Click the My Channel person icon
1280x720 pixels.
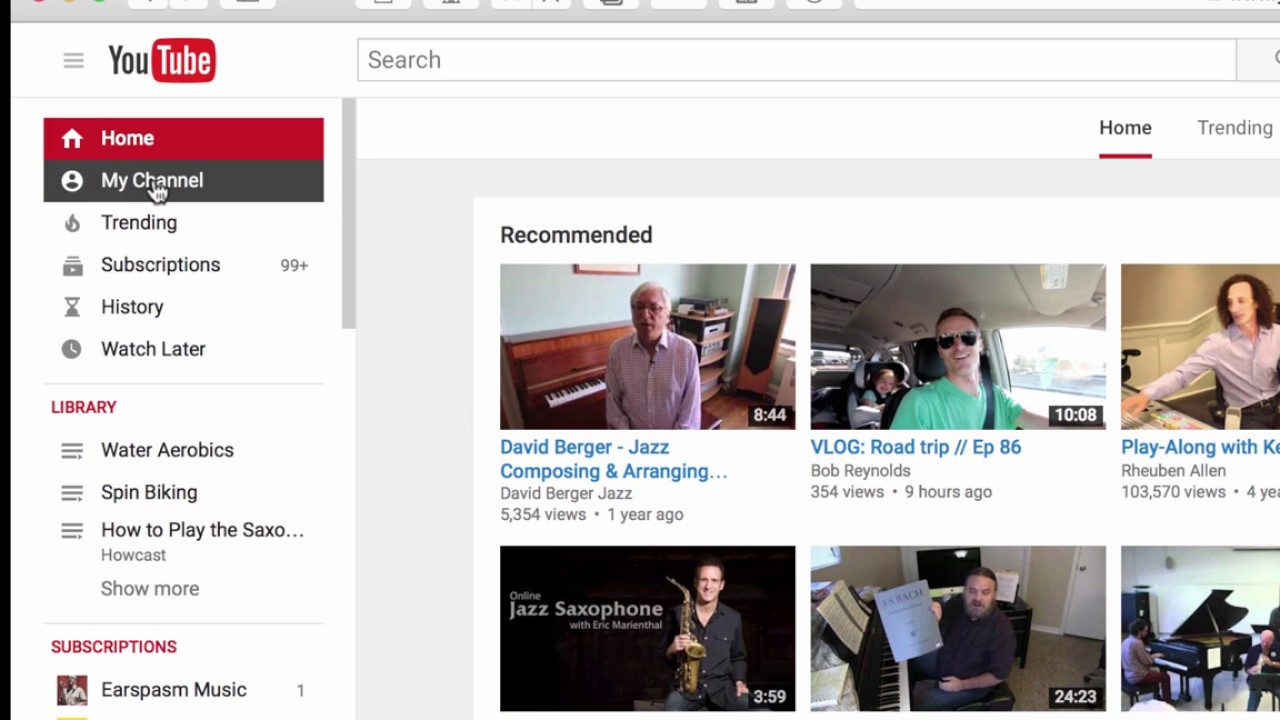[x=72, y=181]
